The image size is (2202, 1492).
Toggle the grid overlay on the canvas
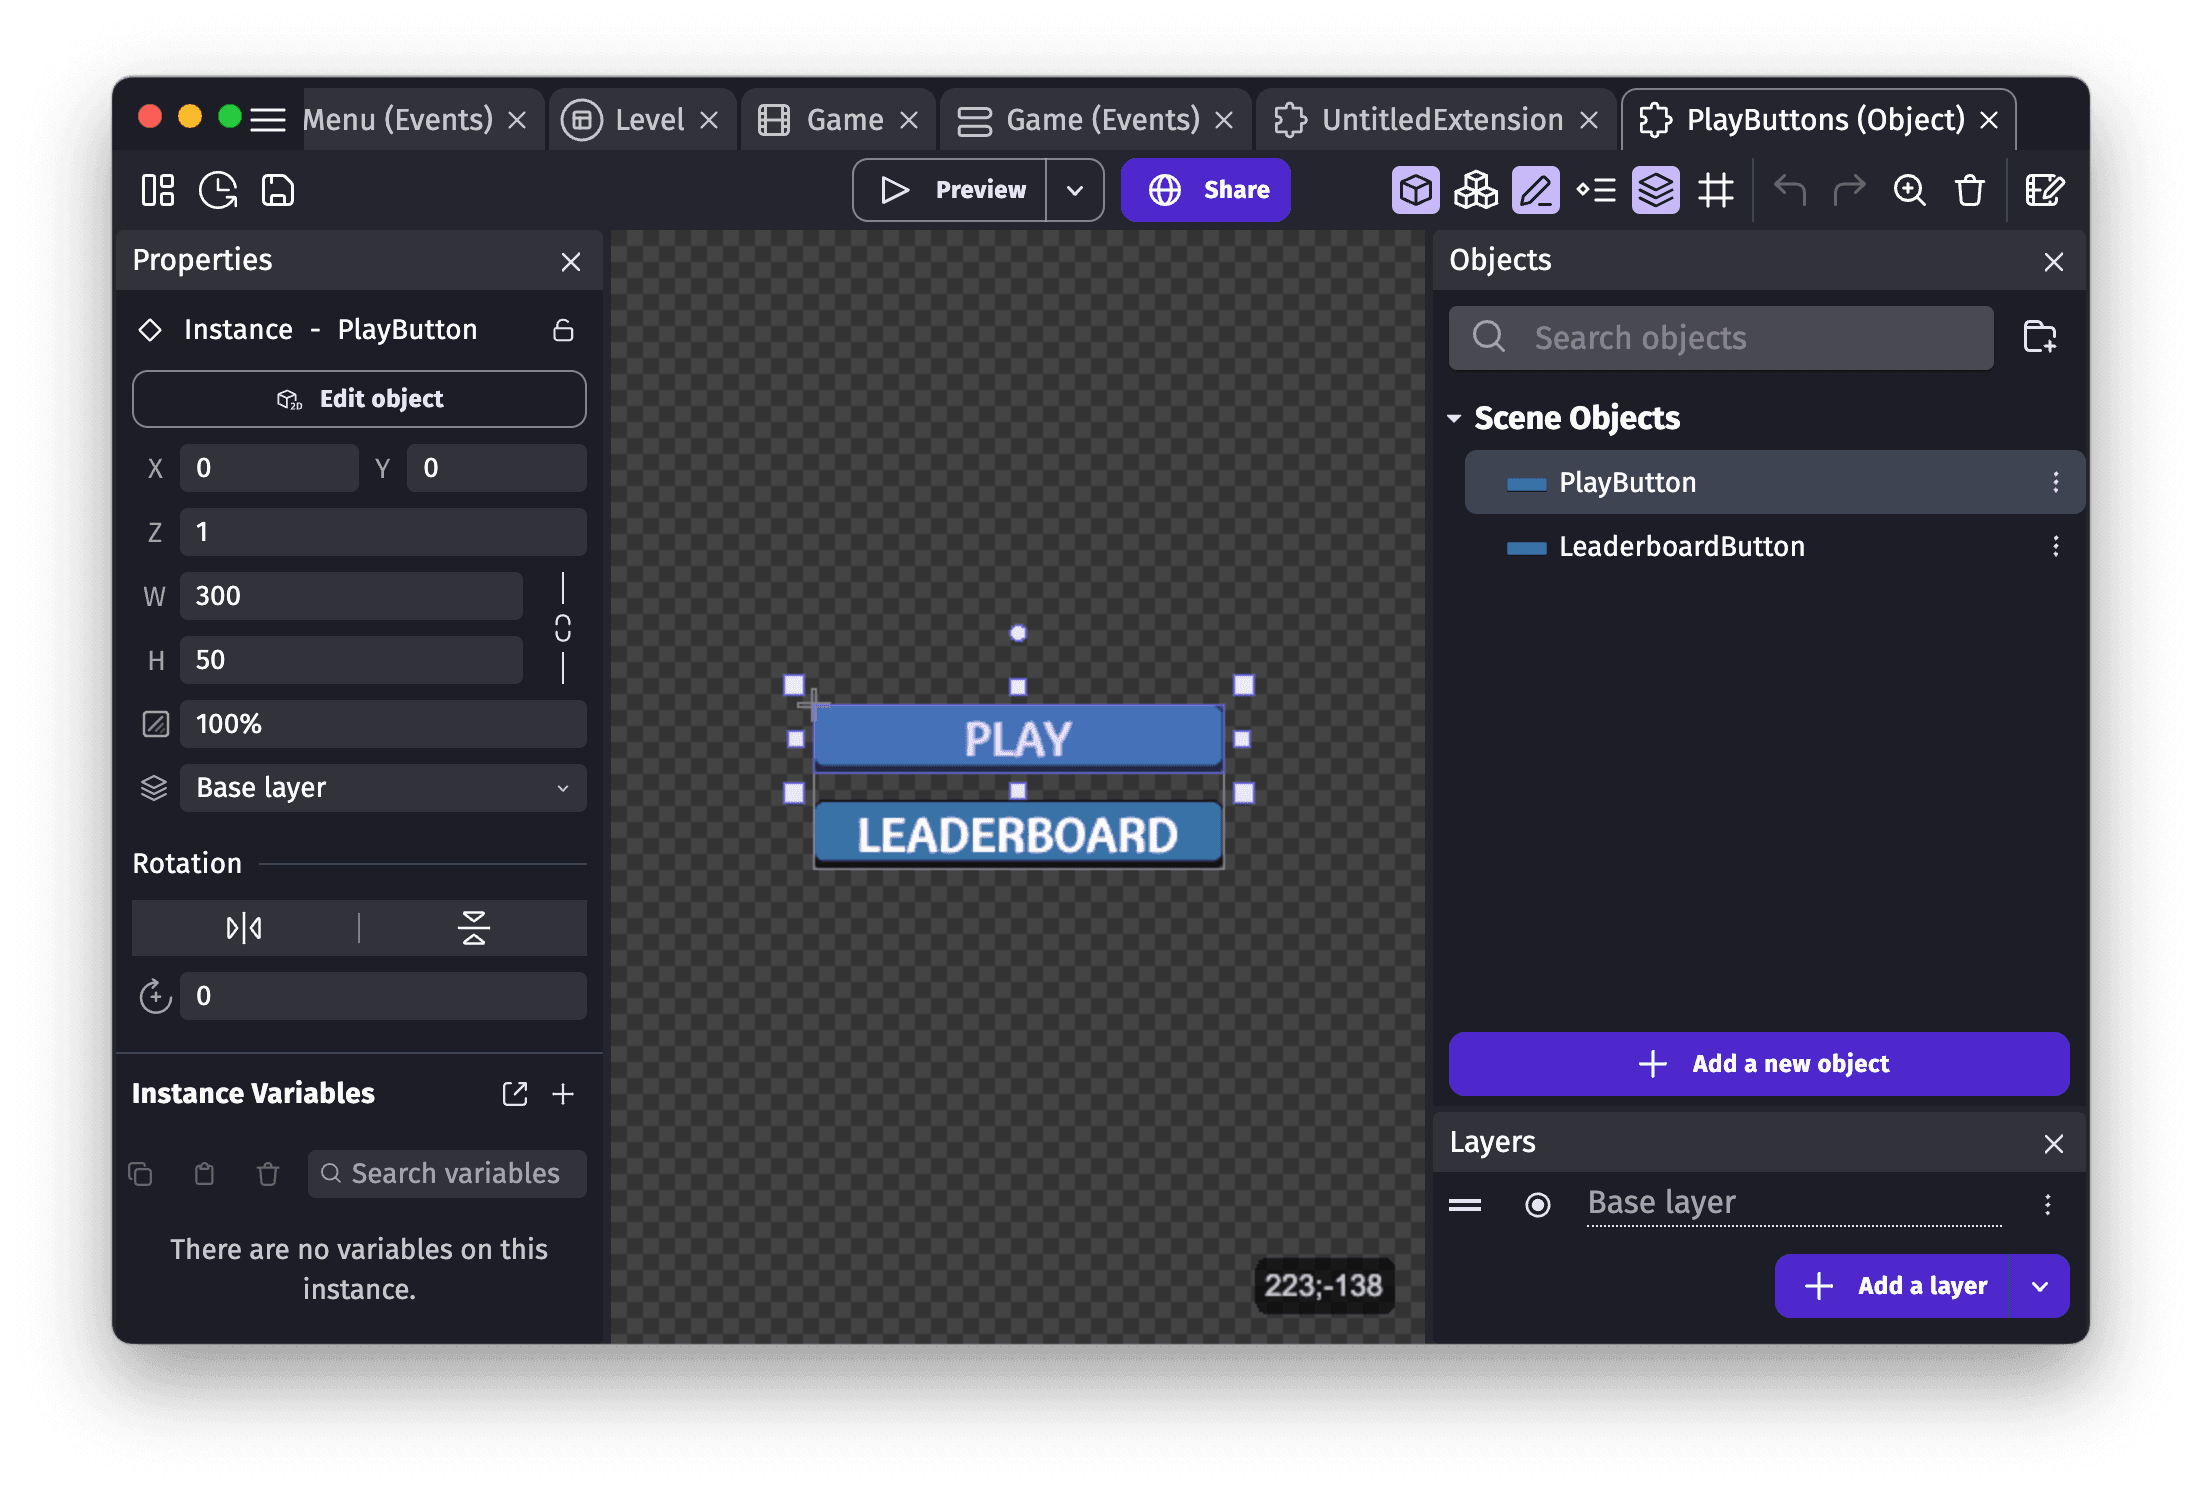coord(1715,190)
